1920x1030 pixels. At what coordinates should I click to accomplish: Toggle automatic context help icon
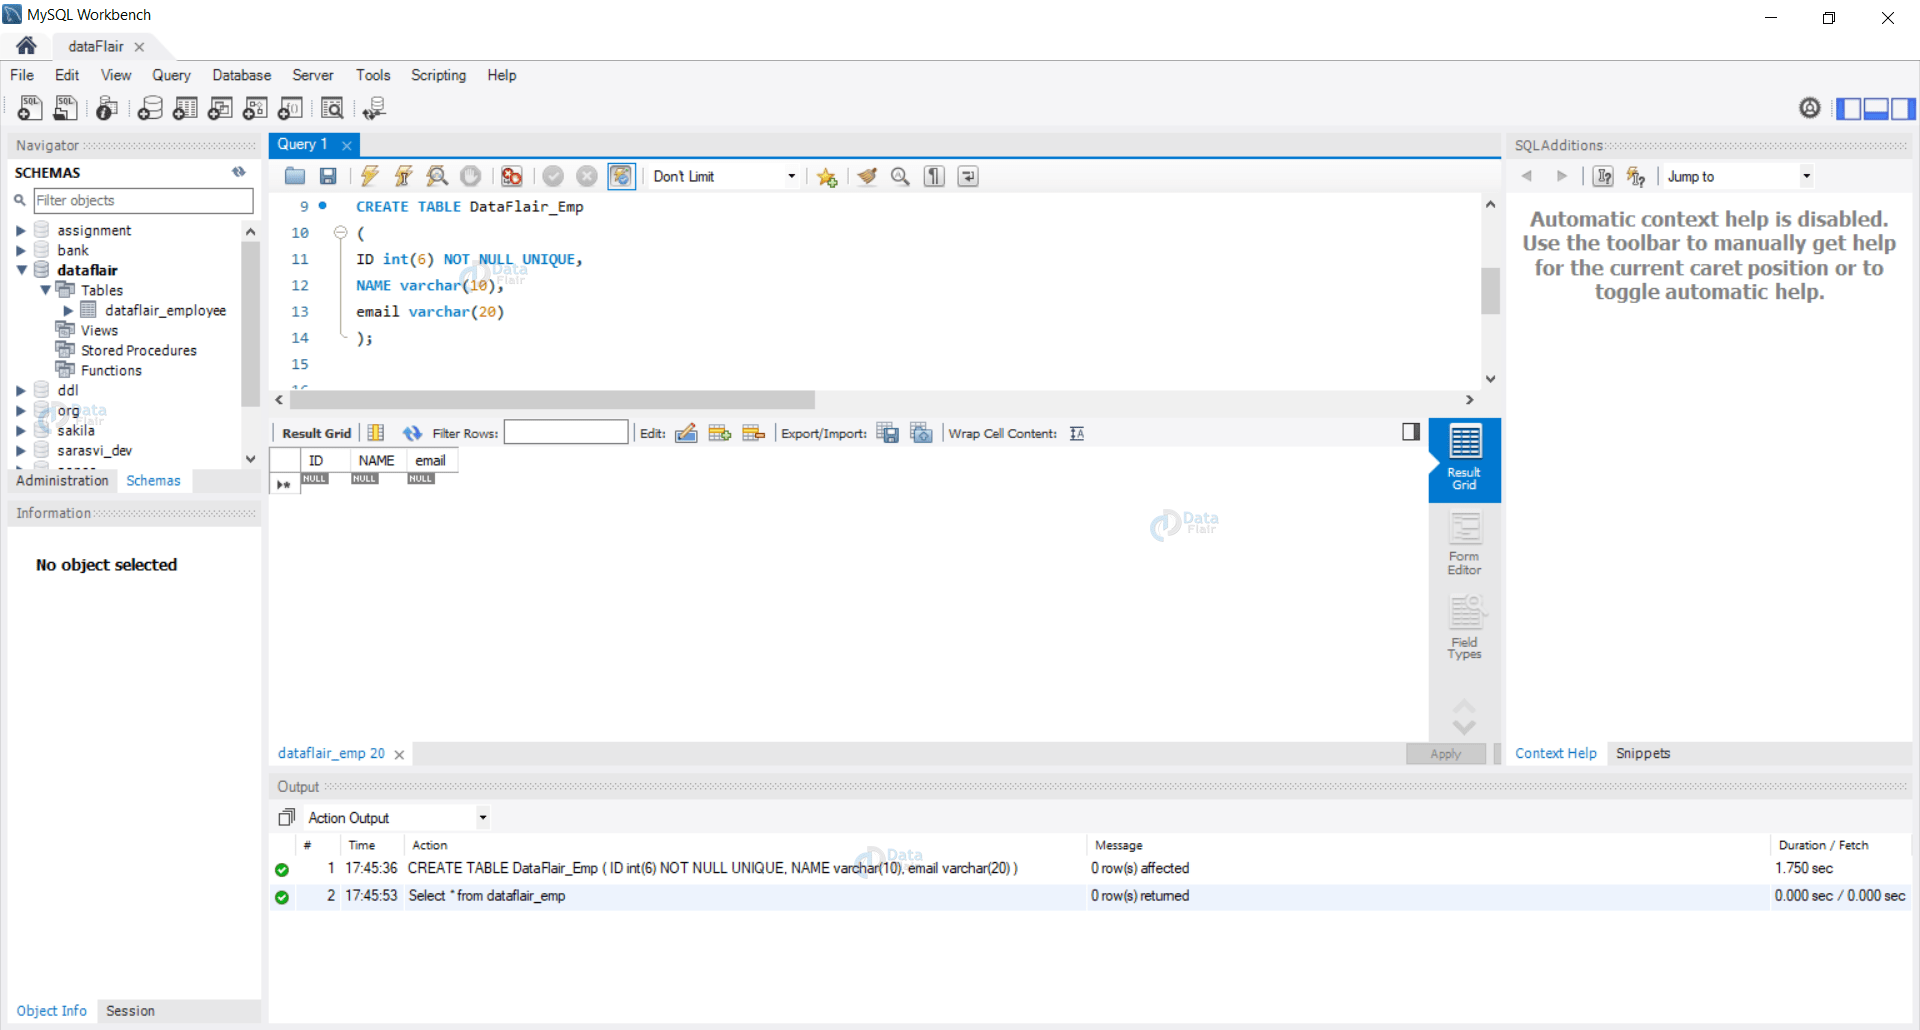coord(1636,177)
